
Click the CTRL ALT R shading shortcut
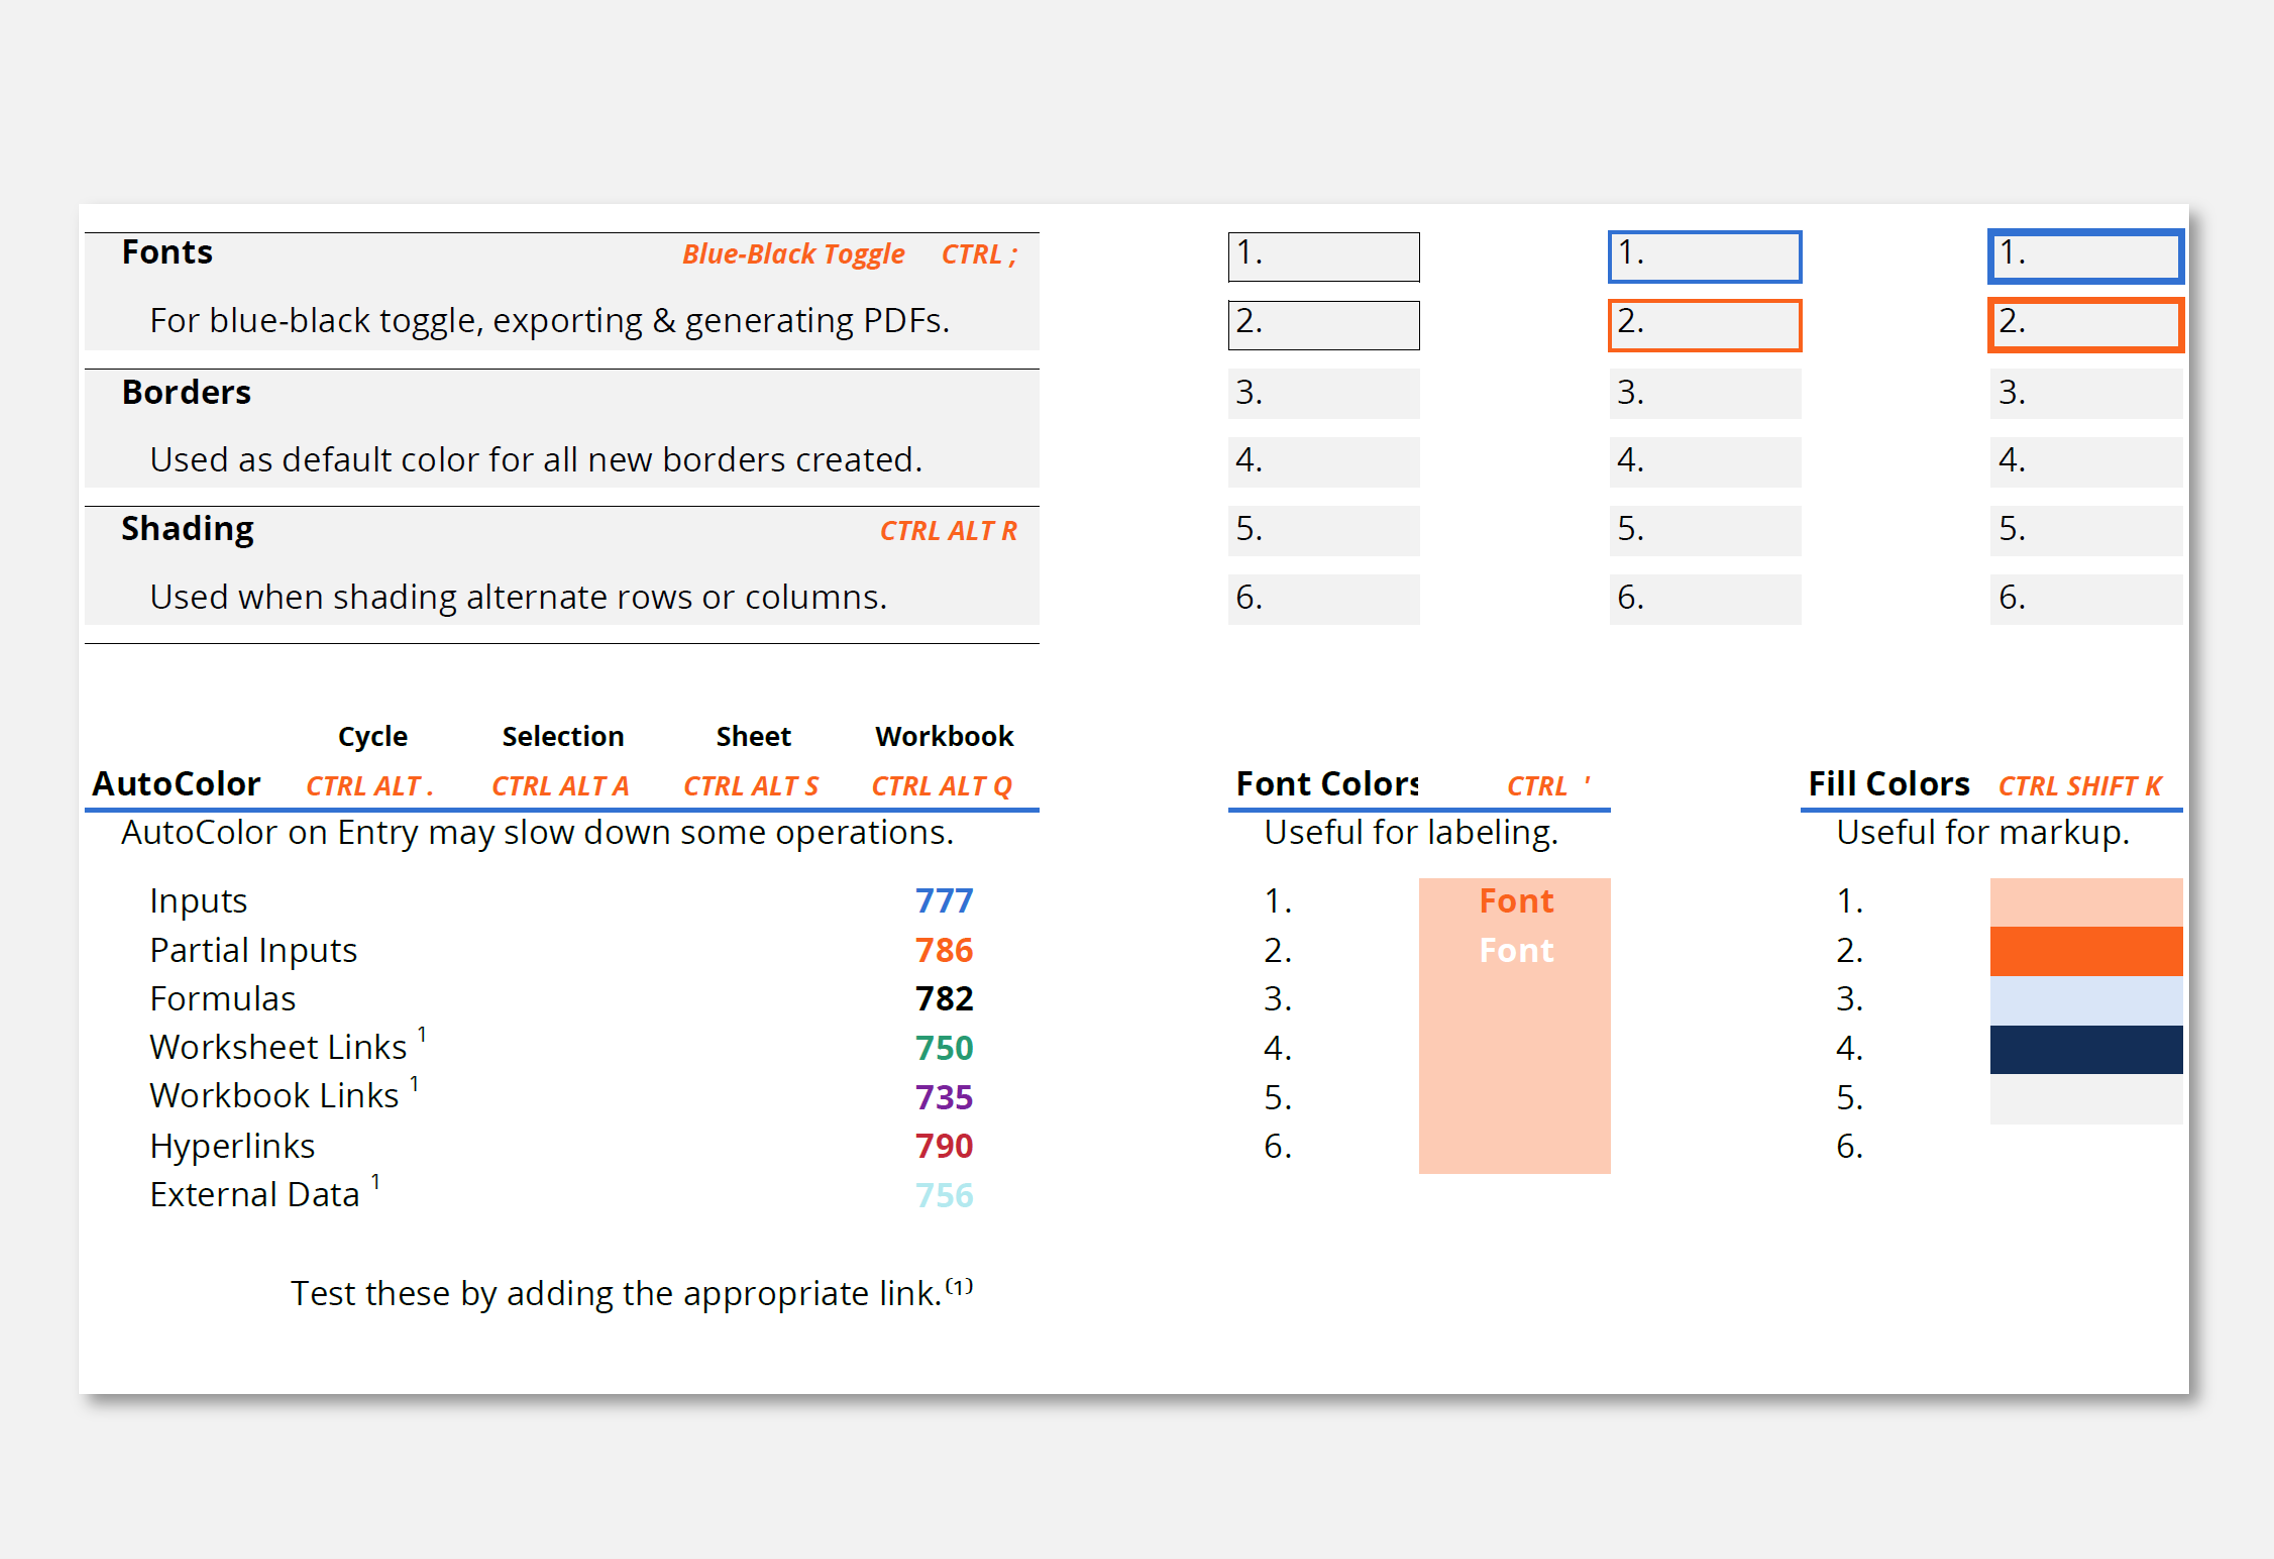[947, 531]
